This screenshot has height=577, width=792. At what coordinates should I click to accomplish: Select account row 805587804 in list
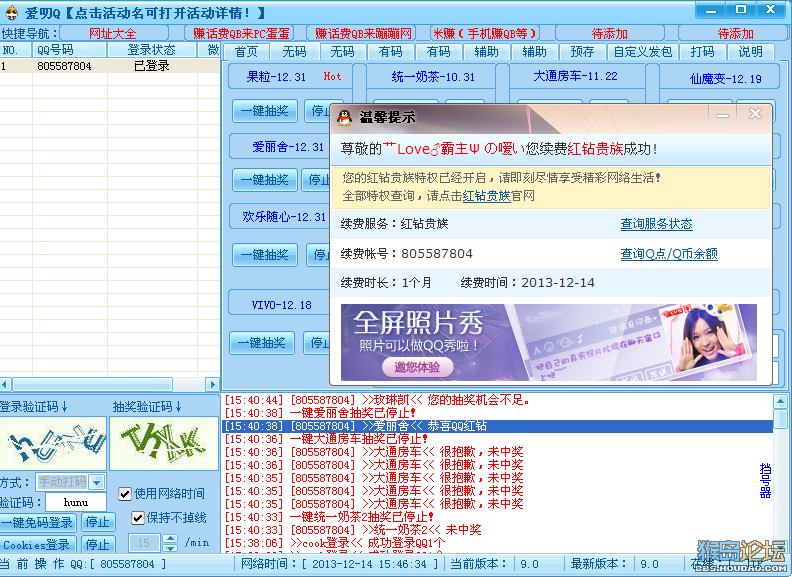[x=110, y=66]
